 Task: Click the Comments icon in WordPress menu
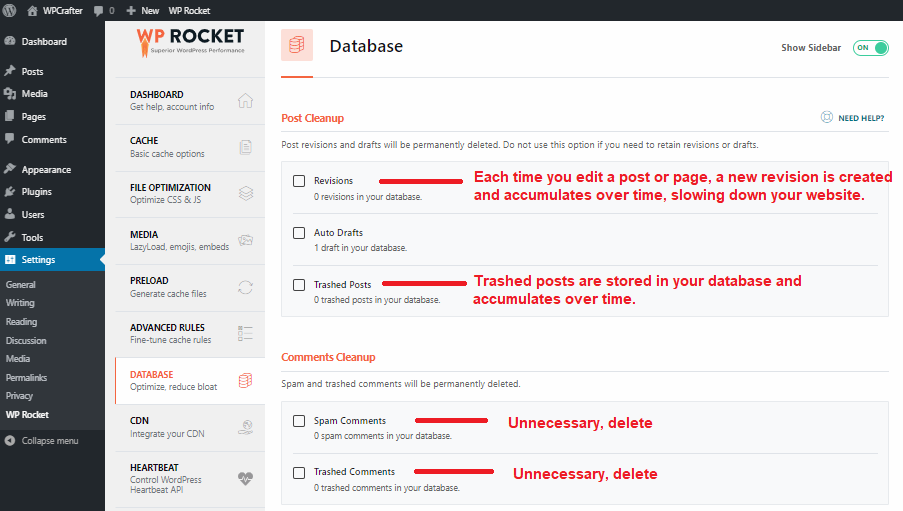10,139
